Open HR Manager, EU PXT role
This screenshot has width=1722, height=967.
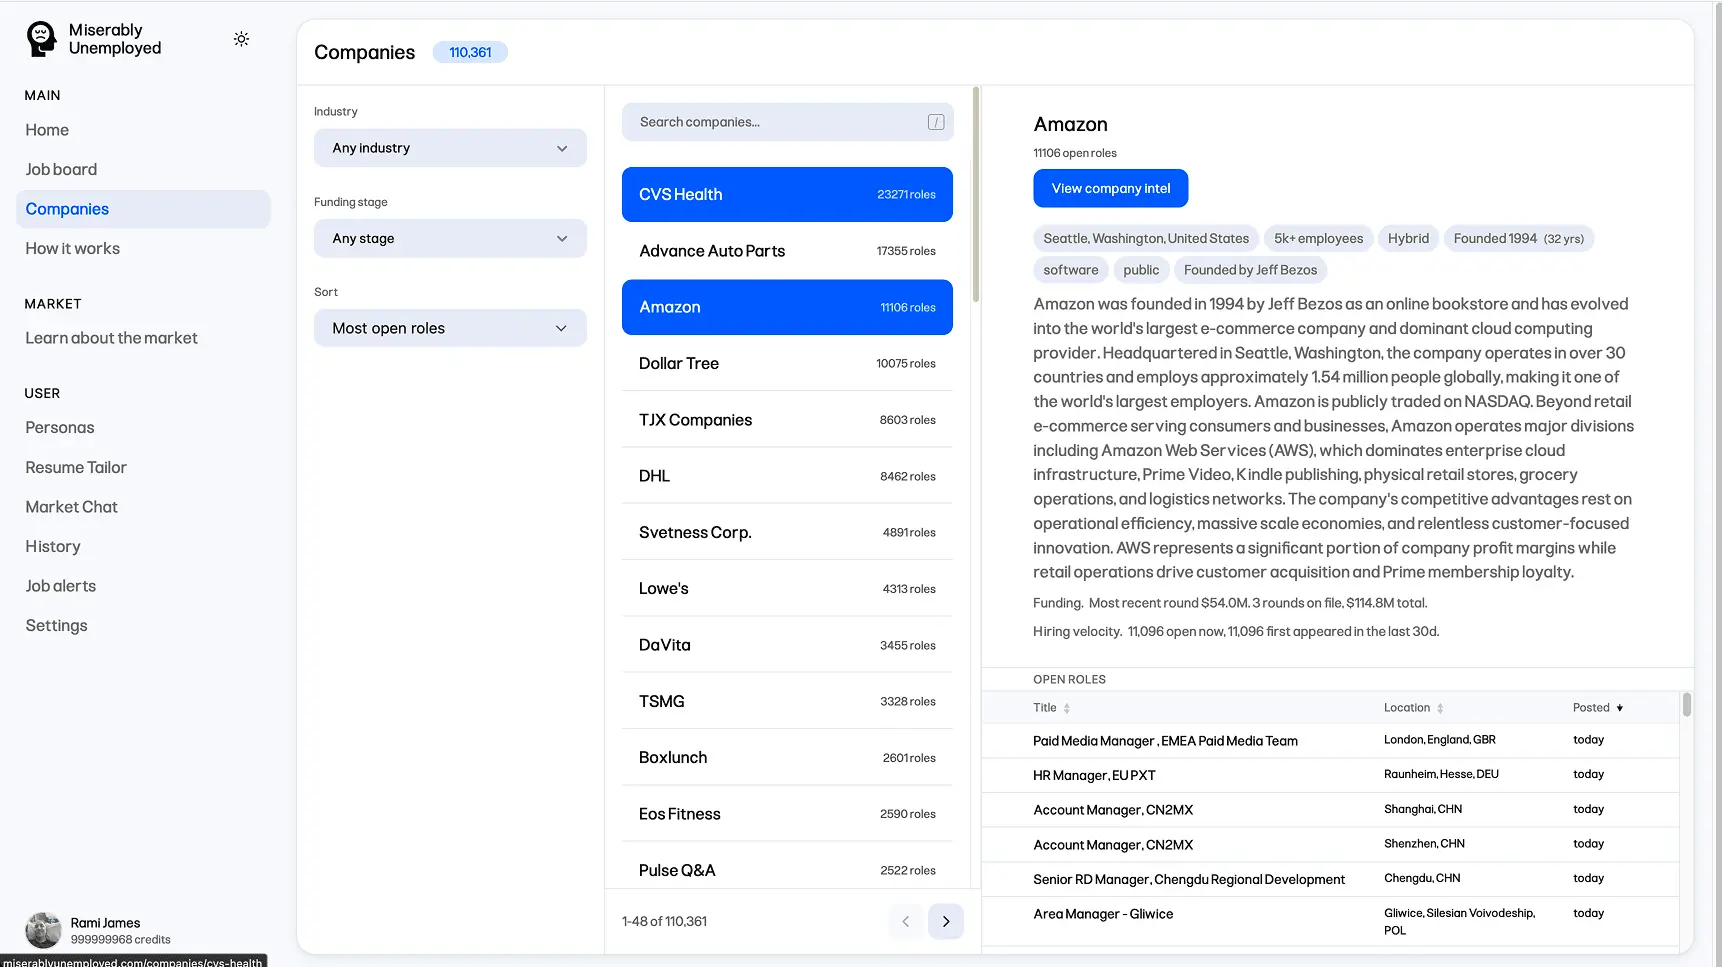point(1330,775)
